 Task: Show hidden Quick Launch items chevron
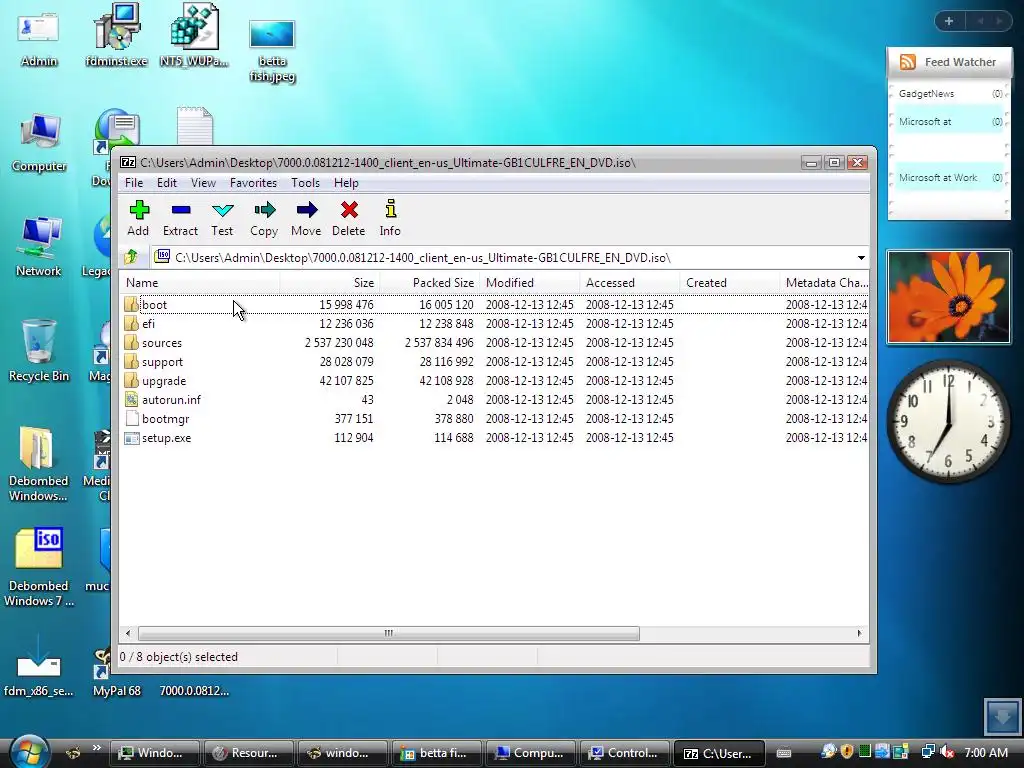point(97,748)
